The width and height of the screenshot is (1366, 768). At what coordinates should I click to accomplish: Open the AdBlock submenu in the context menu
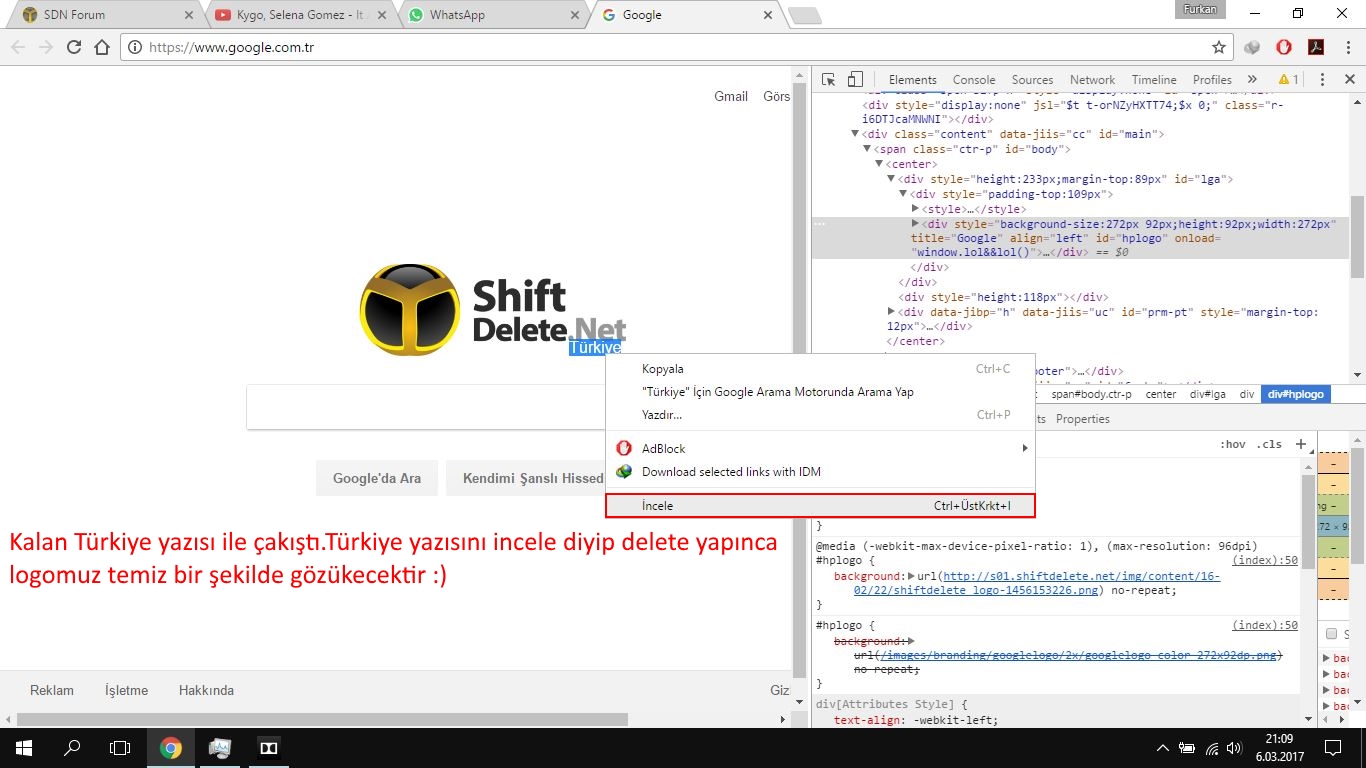(820, 449)
